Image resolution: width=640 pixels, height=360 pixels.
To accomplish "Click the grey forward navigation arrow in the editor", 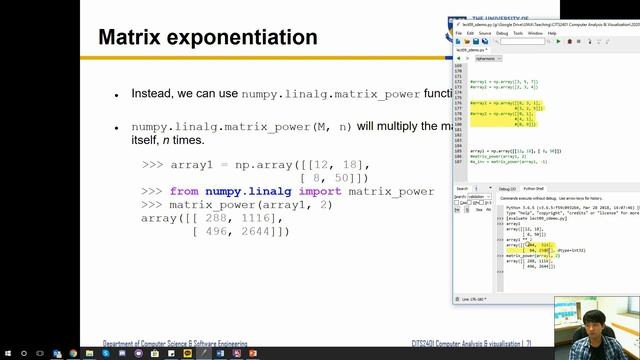I will point(467,58).
